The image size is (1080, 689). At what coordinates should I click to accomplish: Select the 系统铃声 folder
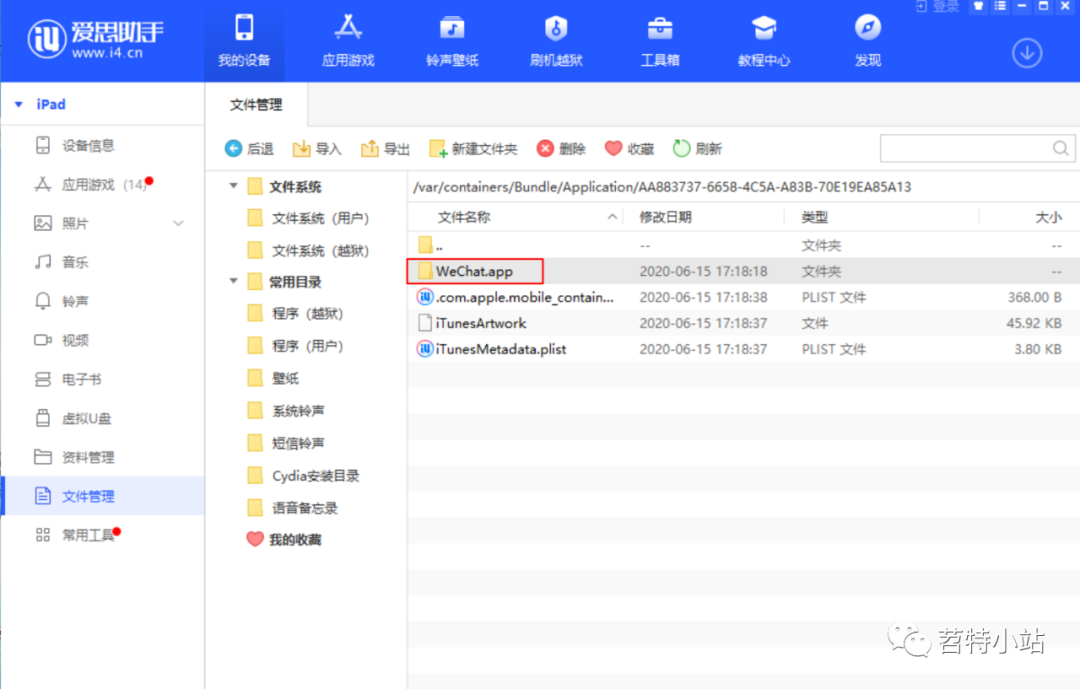coord(286,411)
